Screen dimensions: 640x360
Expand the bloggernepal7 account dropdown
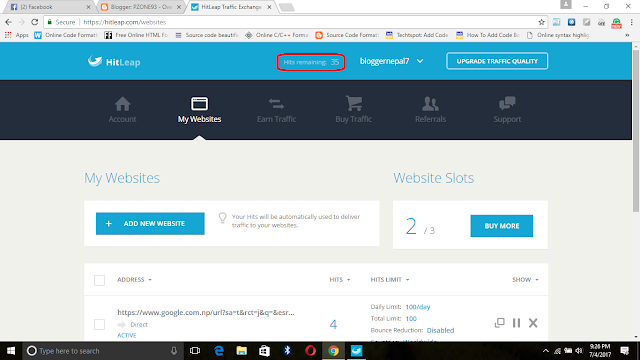391,61
